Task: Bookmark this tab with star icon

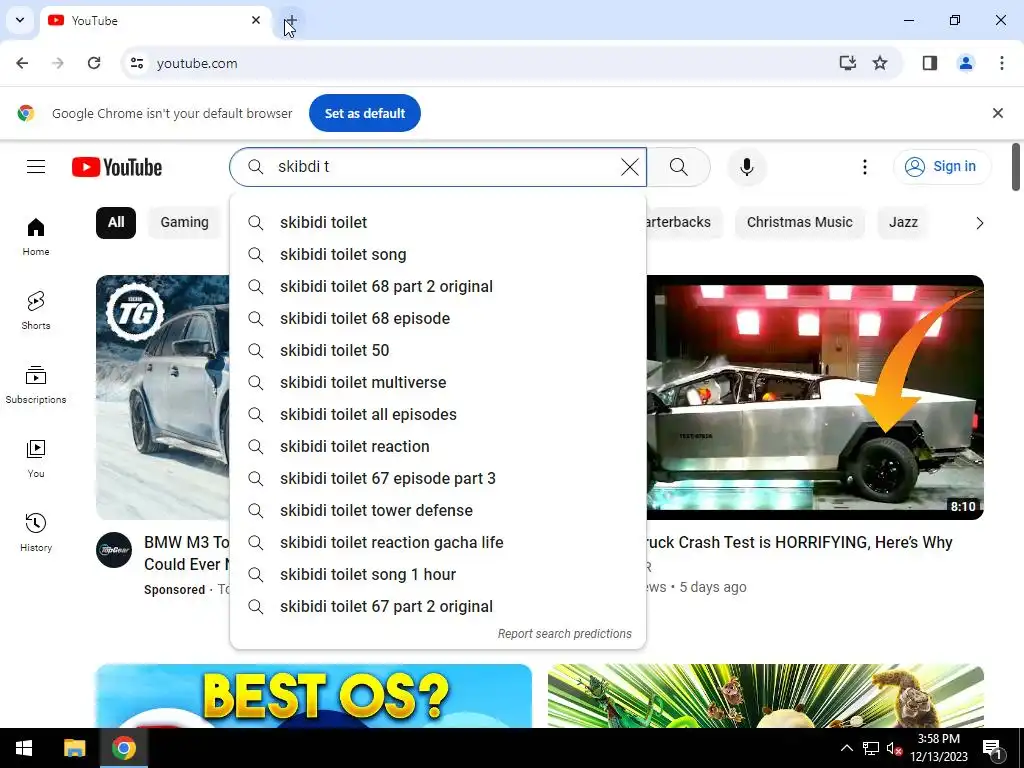Action: [x=880, y=63]
